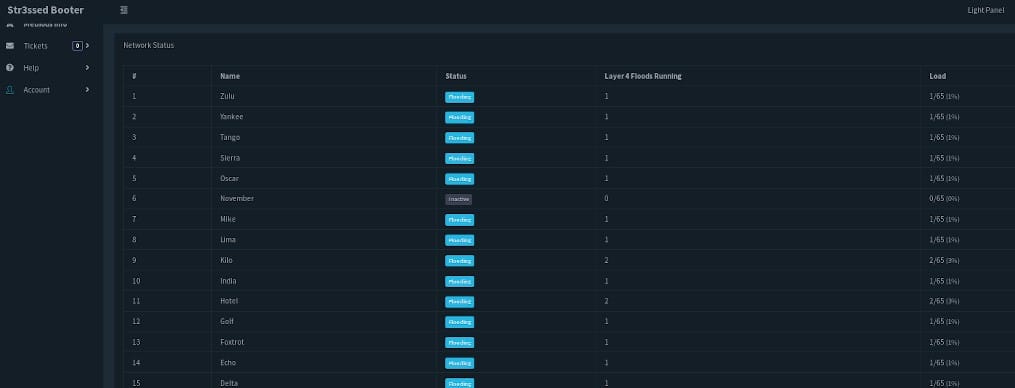
Task: Select the Lima name cell
Action: tap(228, 240)
